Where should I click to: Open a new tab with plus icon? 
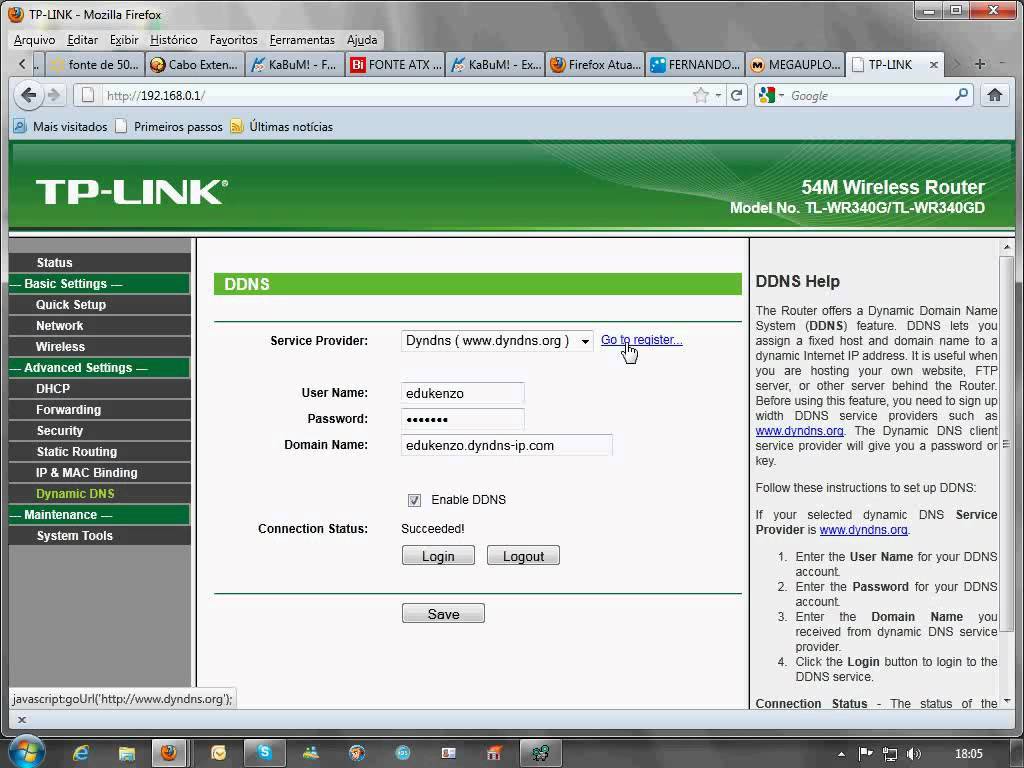pyautogui.click(x=980, y=64)
